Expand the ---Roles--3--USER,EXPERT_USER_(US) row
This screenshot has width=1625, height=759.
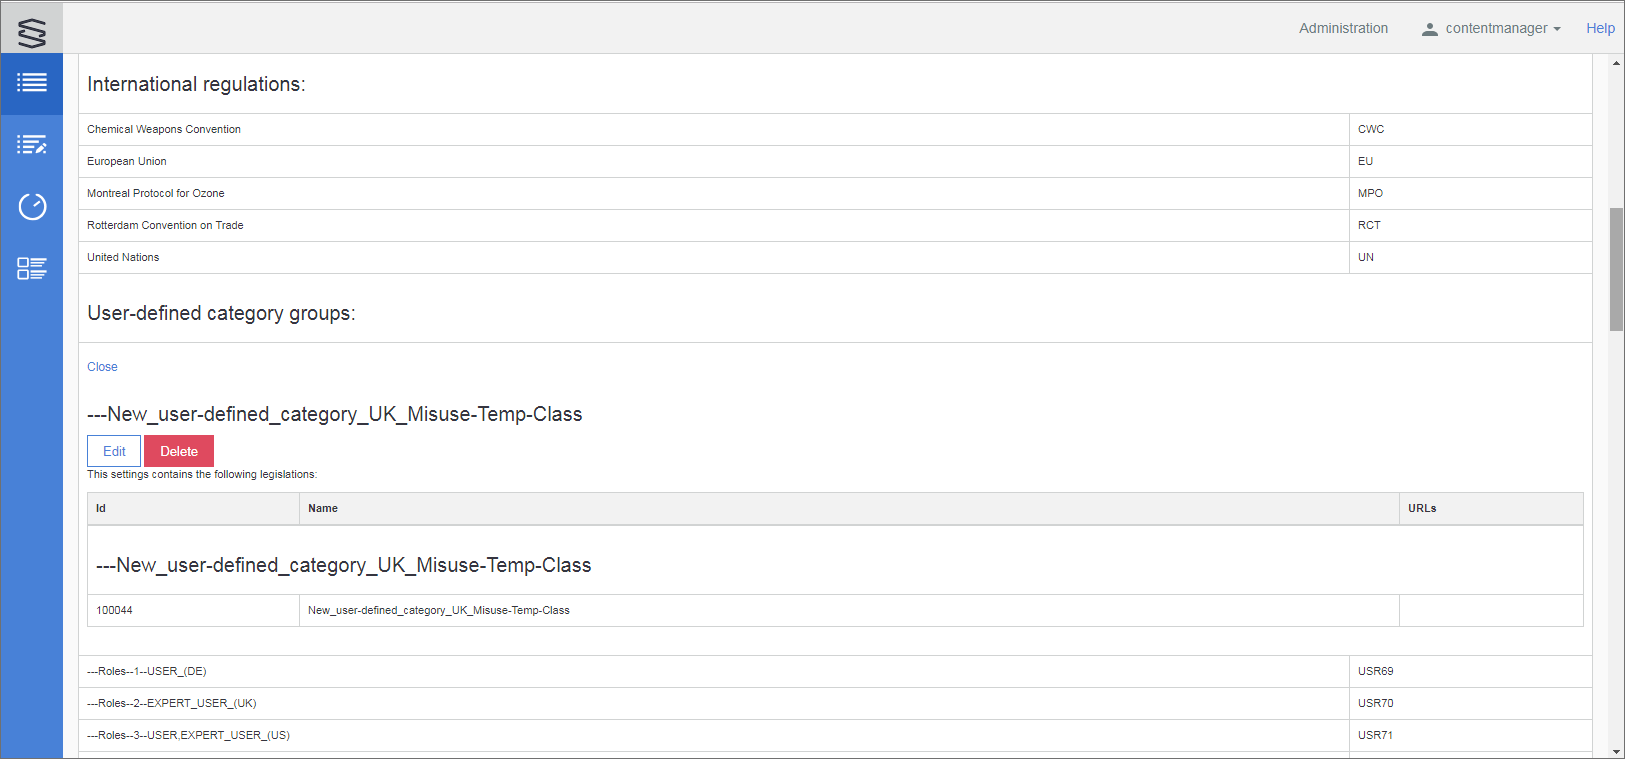pyautogui.click(x=188, y=735)
